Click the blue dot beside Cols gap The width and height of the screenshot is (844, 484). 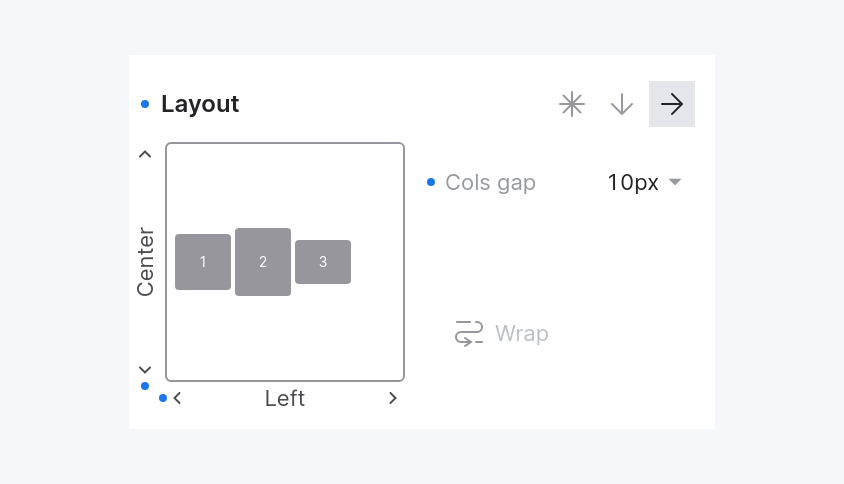click(431, 182)
